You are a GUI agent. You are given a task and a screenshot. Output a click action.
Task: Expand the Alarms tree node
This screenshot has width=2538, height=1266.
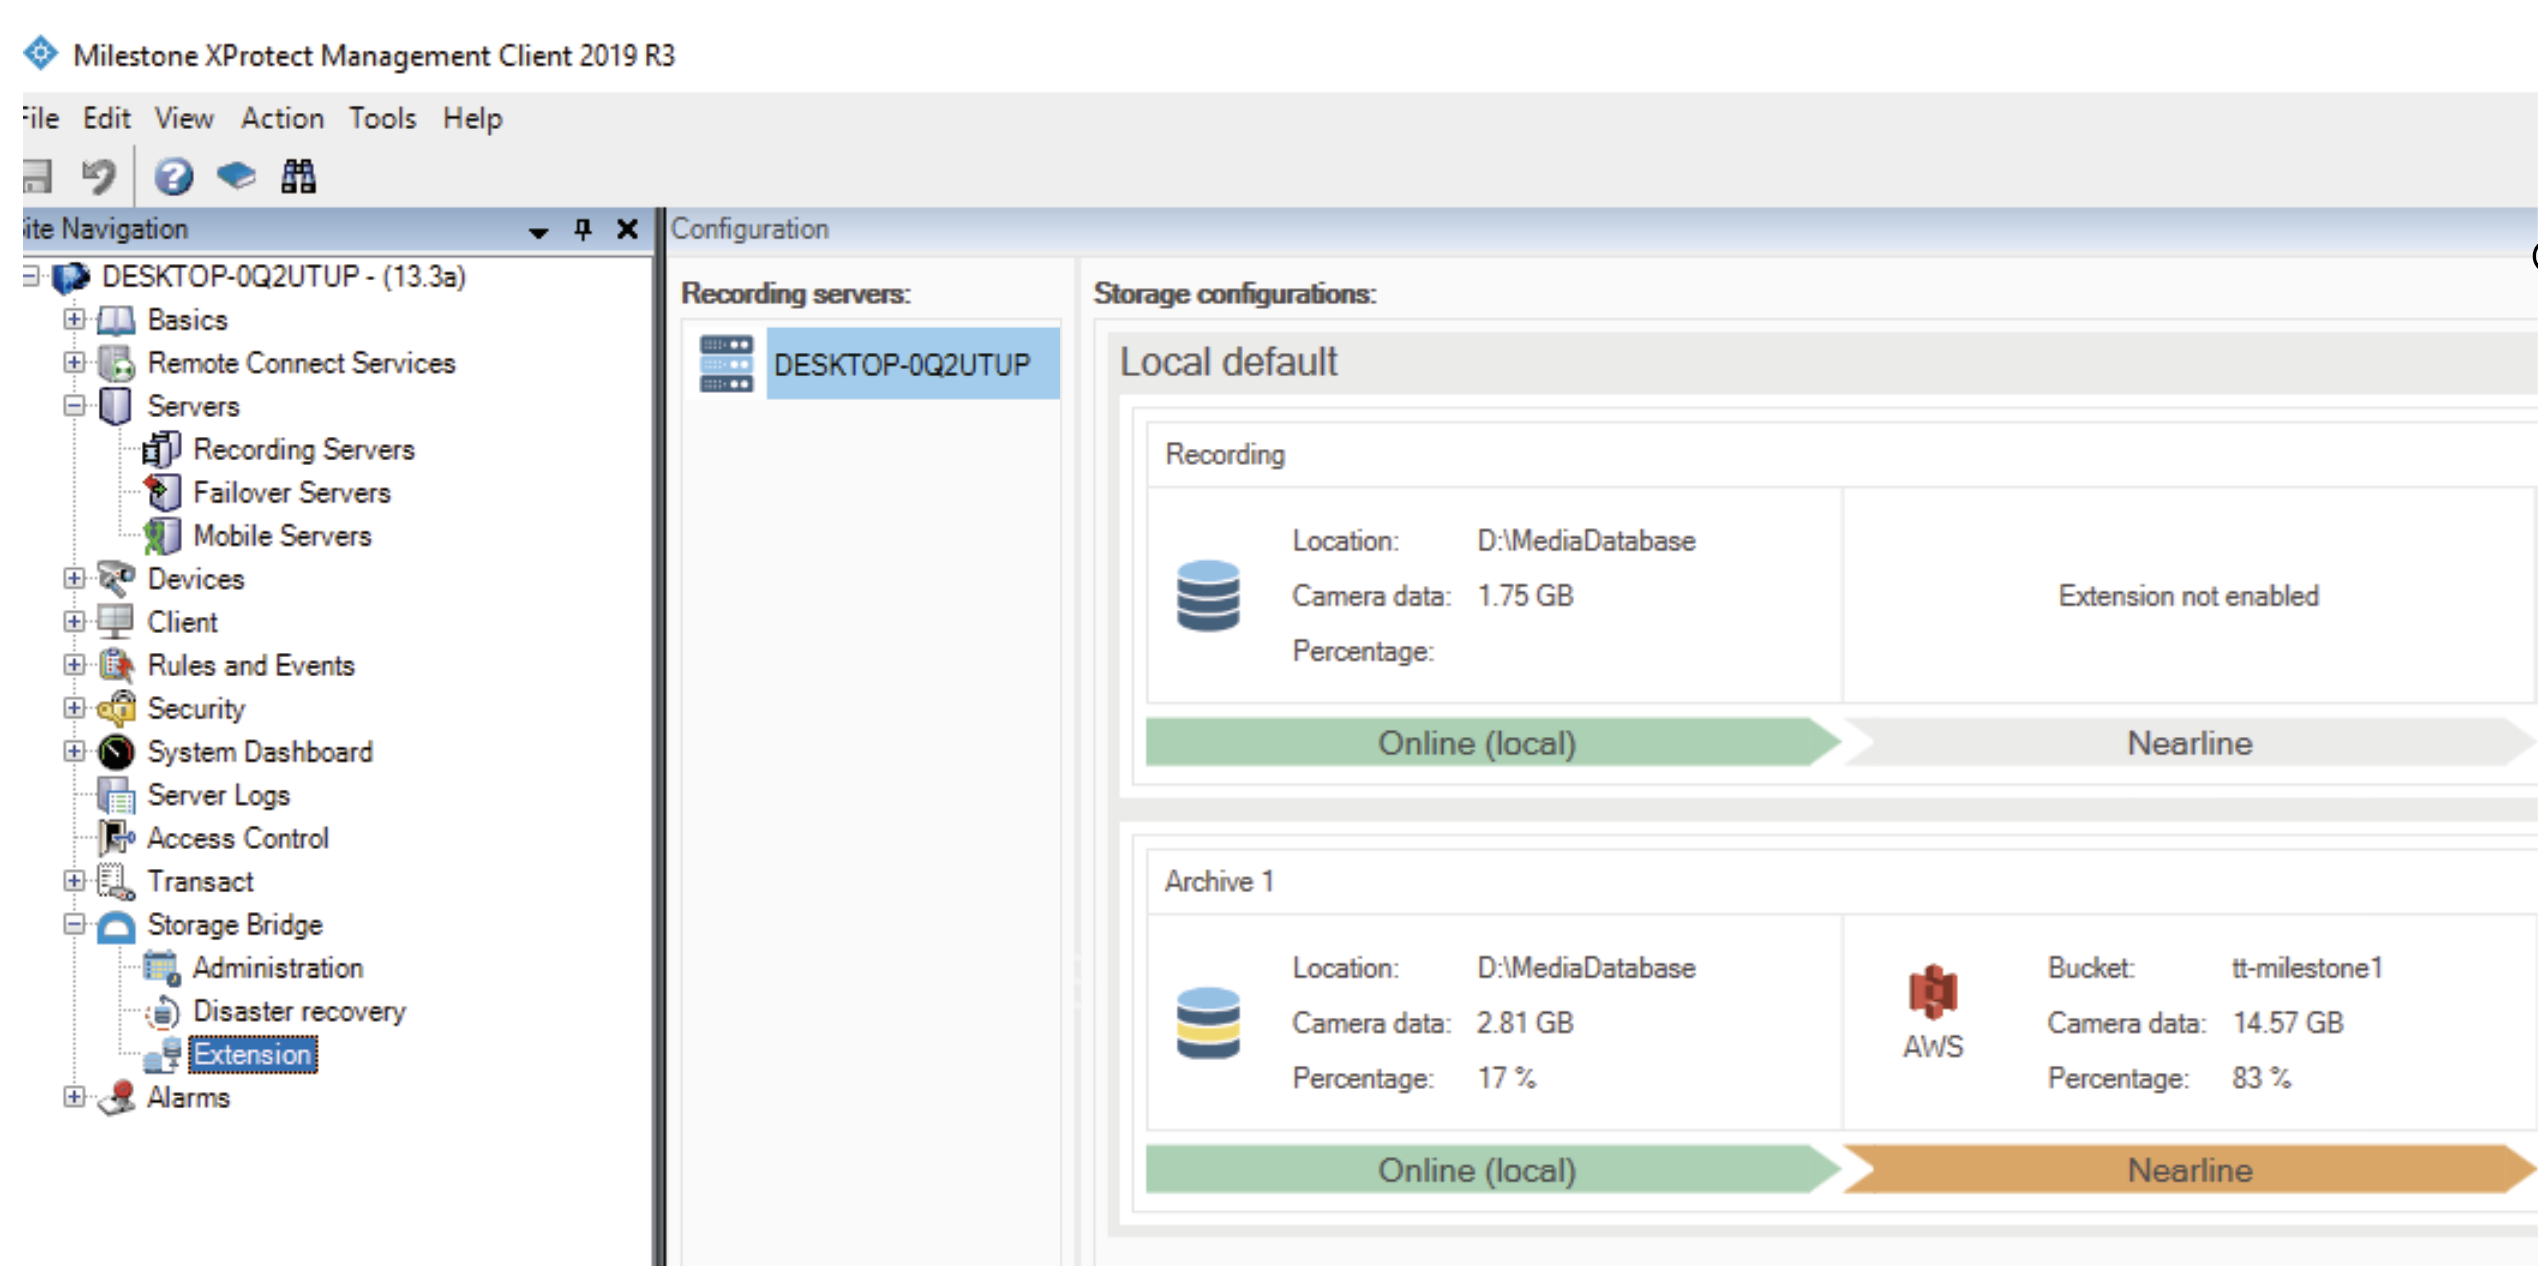point(74,1097)
